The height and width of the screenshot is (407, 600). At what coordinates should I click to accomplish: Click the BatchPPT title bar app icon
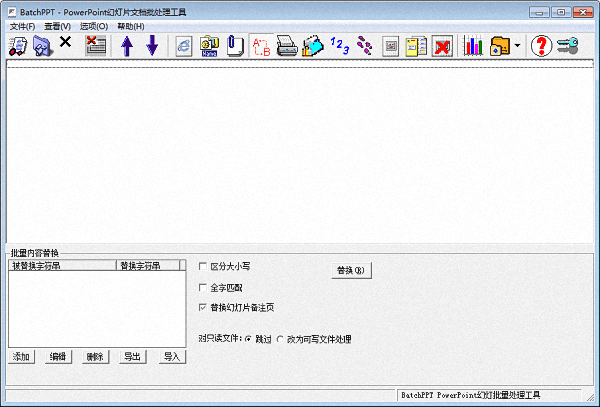12,12
